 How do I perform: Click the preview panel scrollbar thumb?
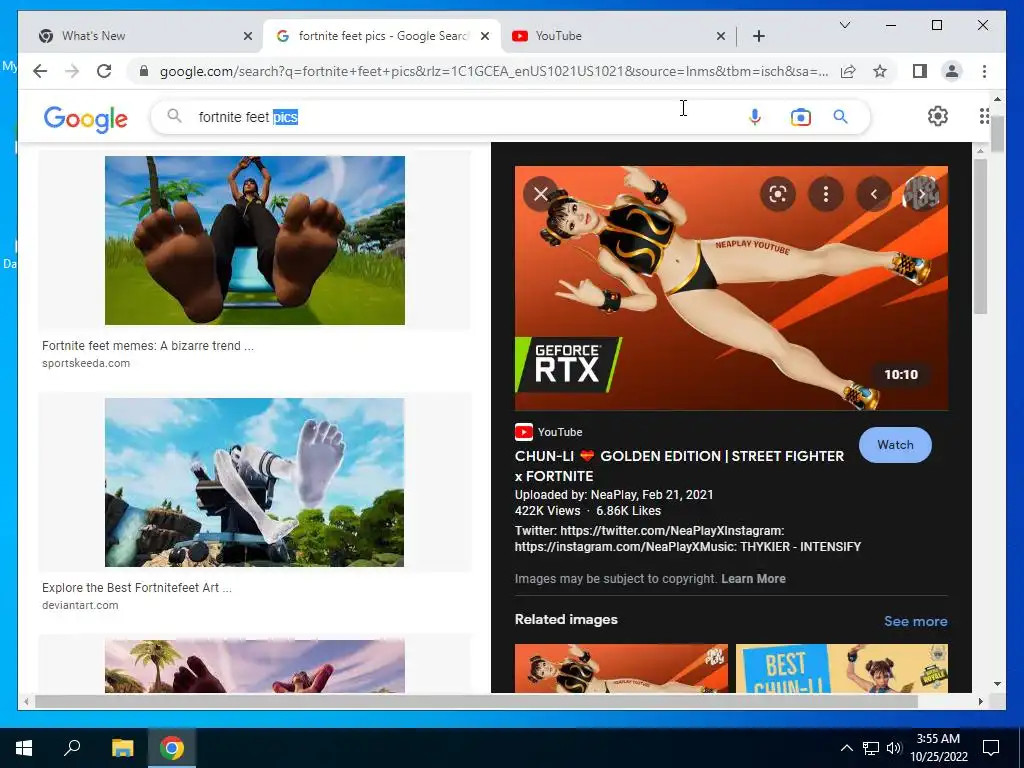[x=980, y=236]
